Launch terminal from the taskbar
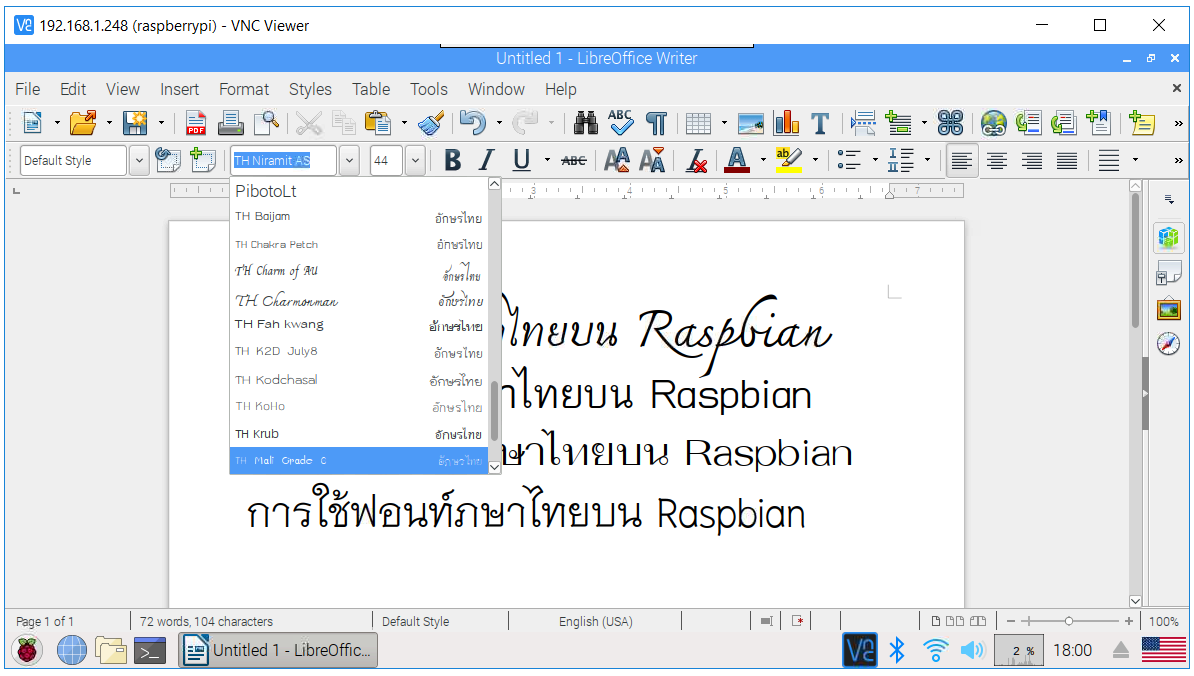The width and height of the screenshot is (1194, 676). coord(150,650)
